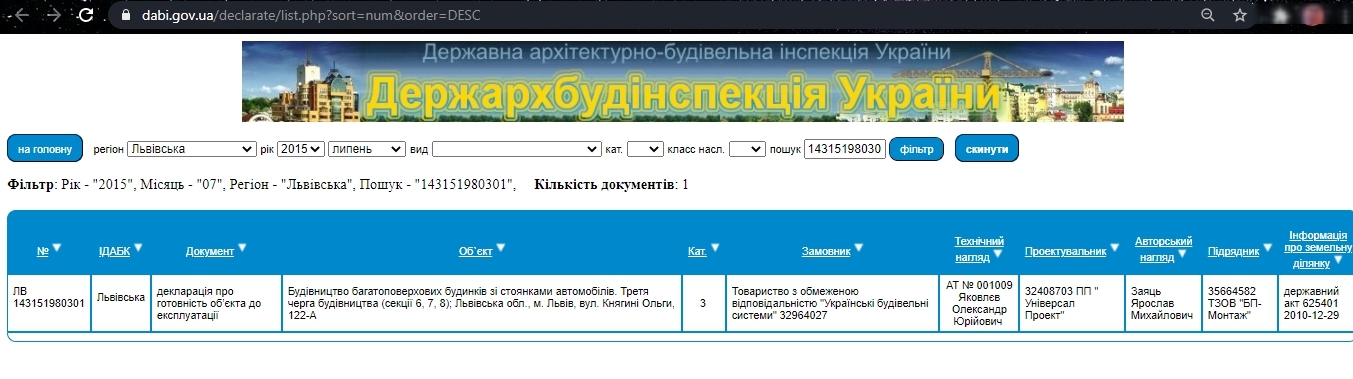Open the рік dropdown showing 2015
The width and height of the screenshot is (1353, 379).
(x=301, y=149)
